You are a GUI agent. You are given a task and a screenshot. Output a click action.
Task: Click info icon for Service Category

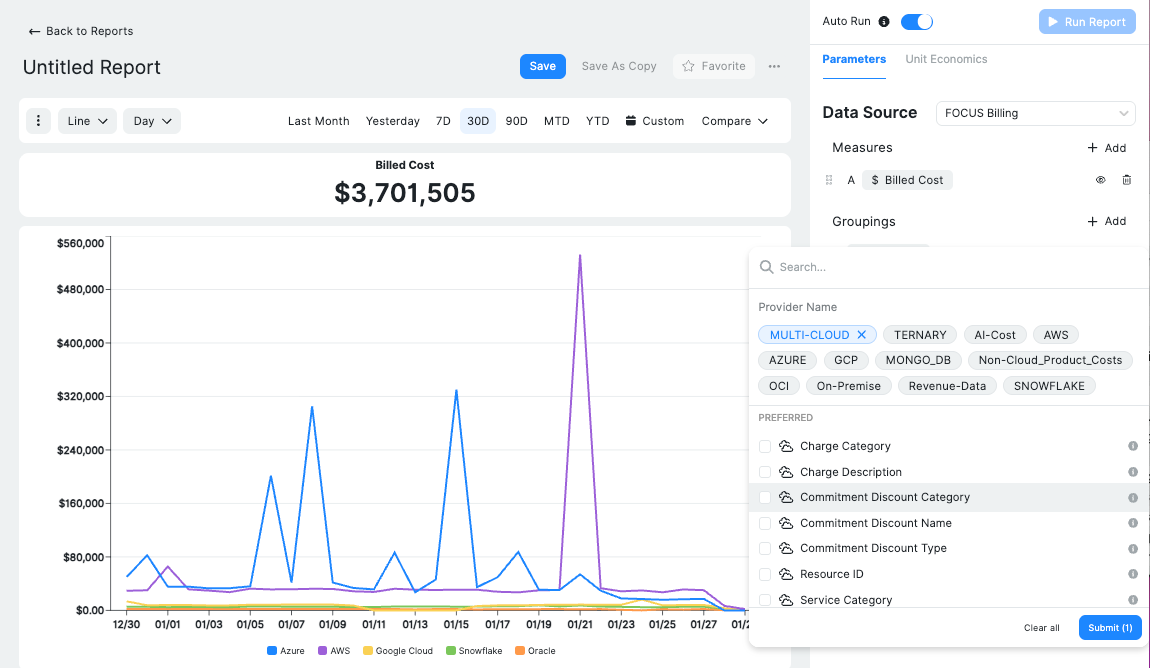(1132, 600)
